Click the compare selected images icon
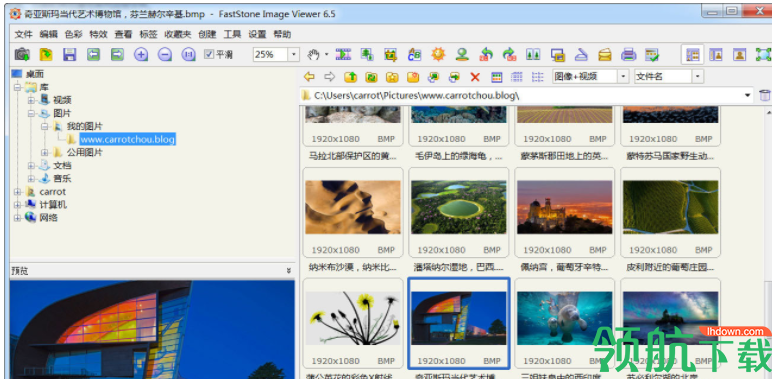772x379 pixels. click(533, 54)
